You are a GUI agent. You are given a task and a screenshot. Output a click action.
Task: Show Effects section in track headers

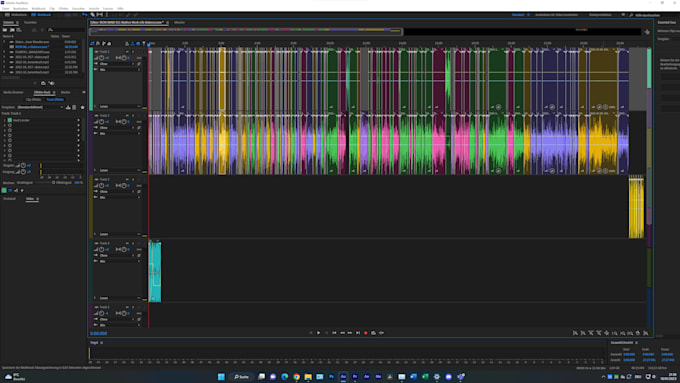click(98, 43)
